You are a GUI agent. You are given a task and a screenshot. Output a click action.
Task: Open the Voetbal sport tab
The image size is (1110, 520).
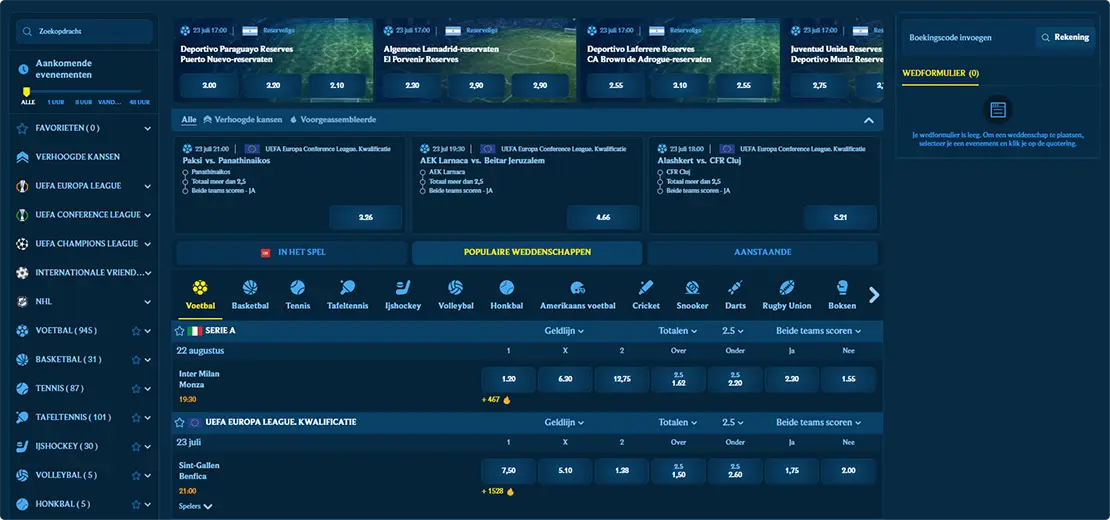click(200, 295)
